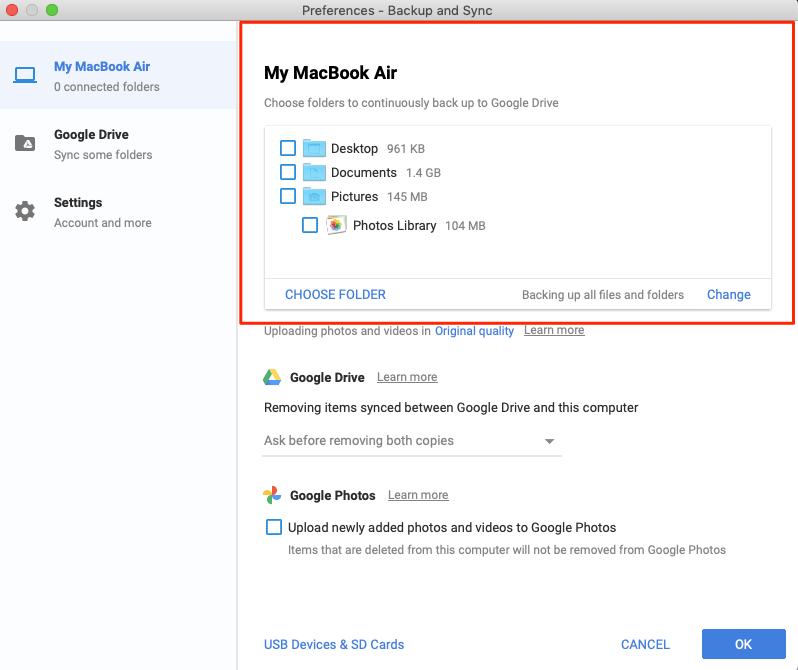Close the Preferences window with red button

12,10
